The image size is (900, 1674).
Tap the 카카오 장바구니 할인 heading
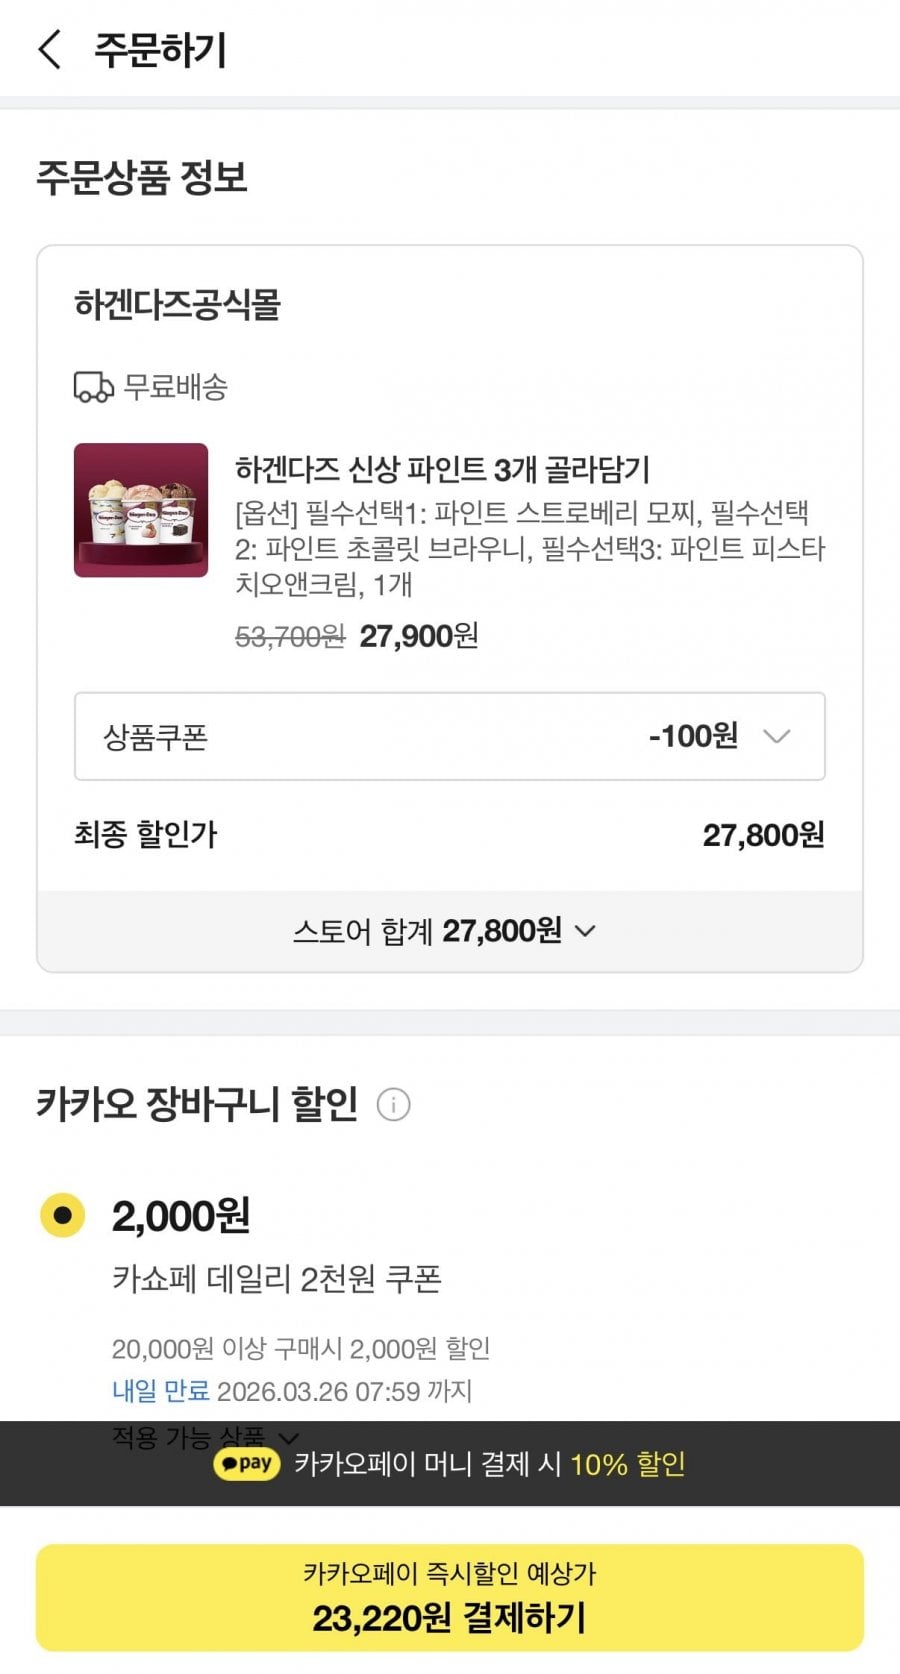pyautogui.click(x=197, y=1104)
